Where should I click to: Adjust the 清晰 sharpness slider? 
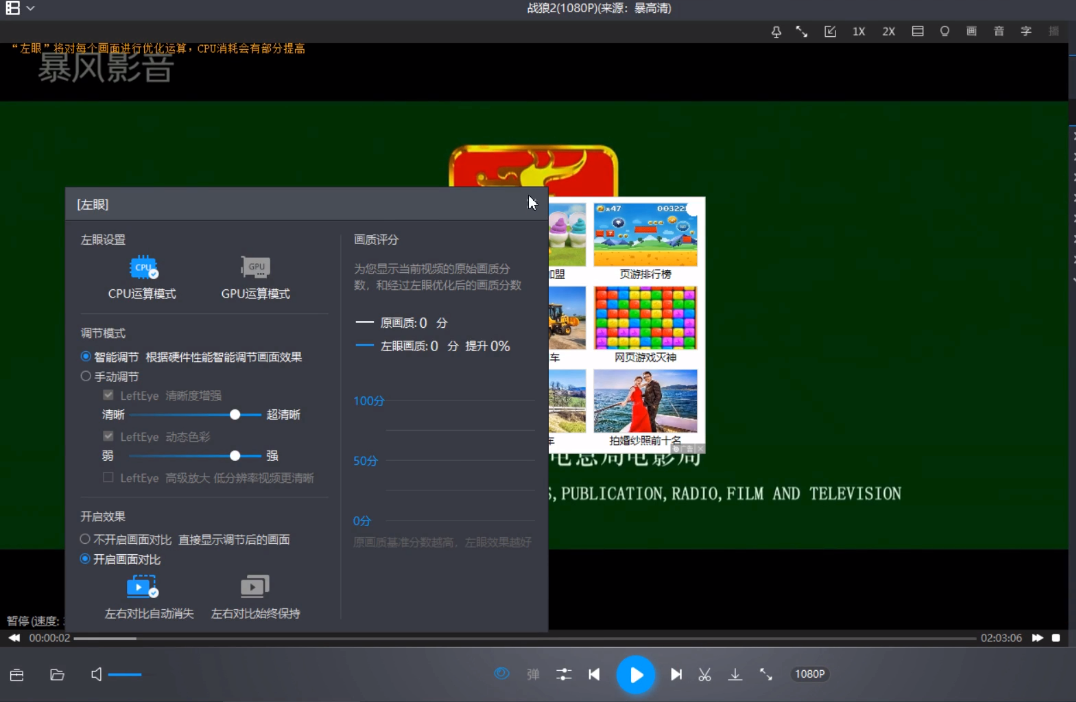click(235, 414)
